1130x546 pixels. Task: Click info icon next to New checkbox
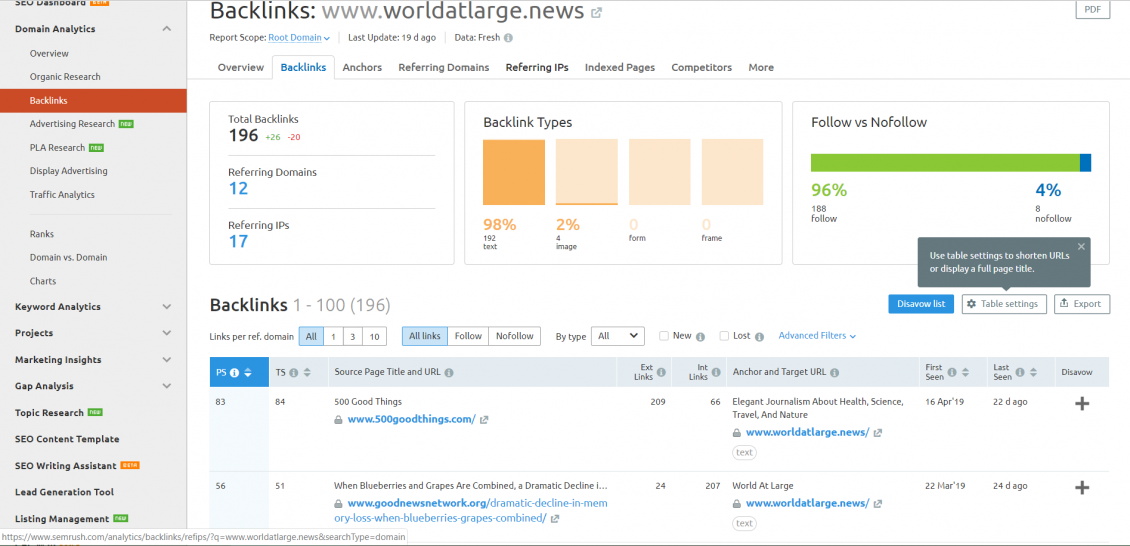tap(700, 336)
